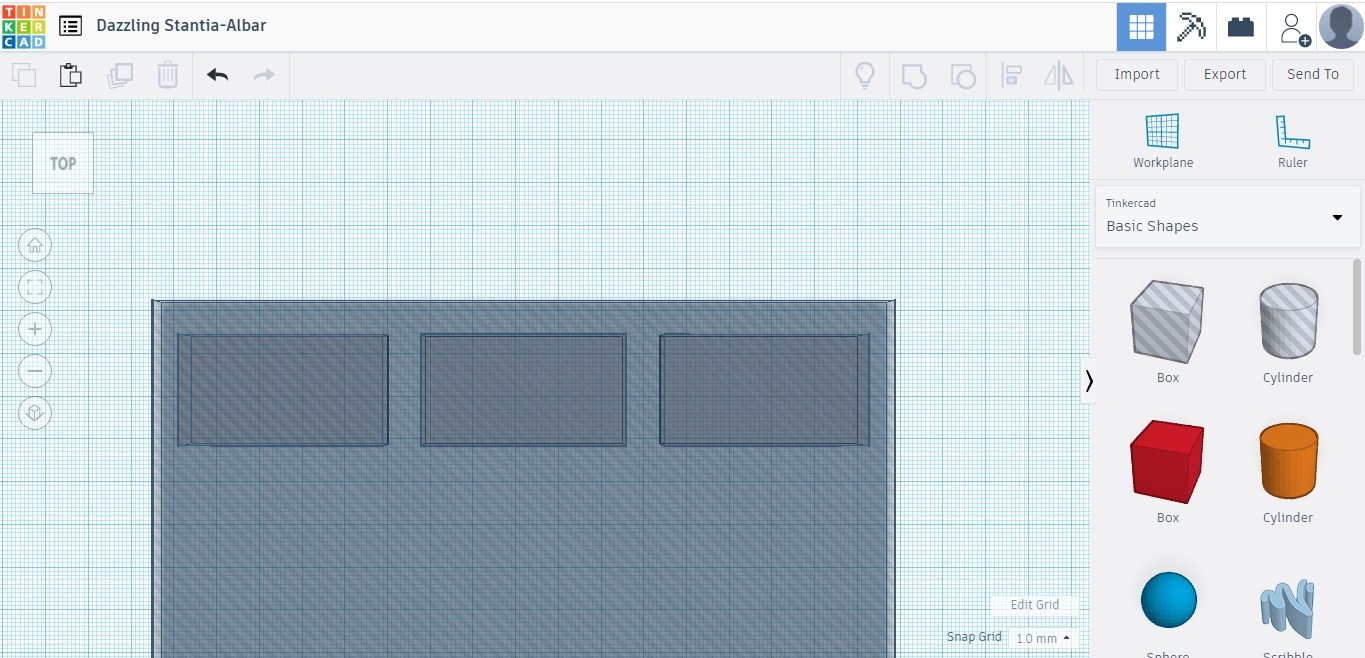
Task: Click the TOP view cube
Action: 63,163
